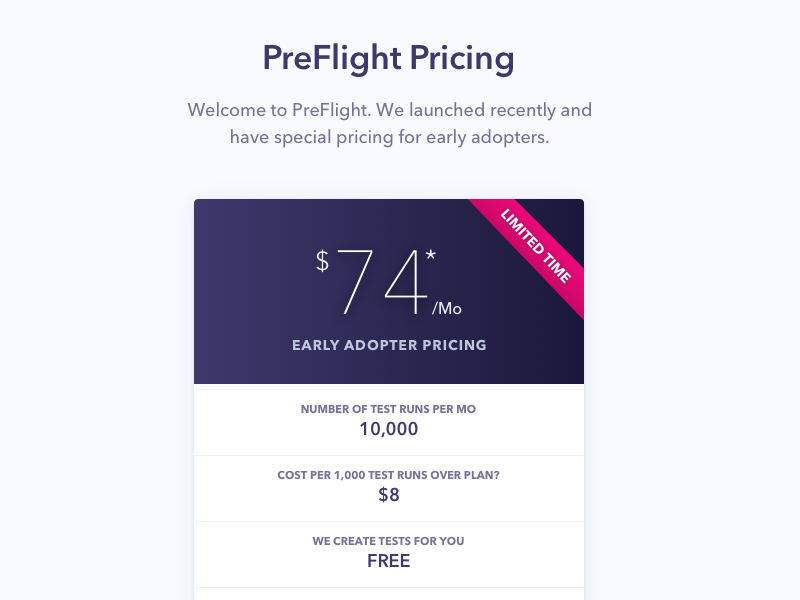Click the number 7 in the price
800x600 pixels.
click(x=355, y=282)
